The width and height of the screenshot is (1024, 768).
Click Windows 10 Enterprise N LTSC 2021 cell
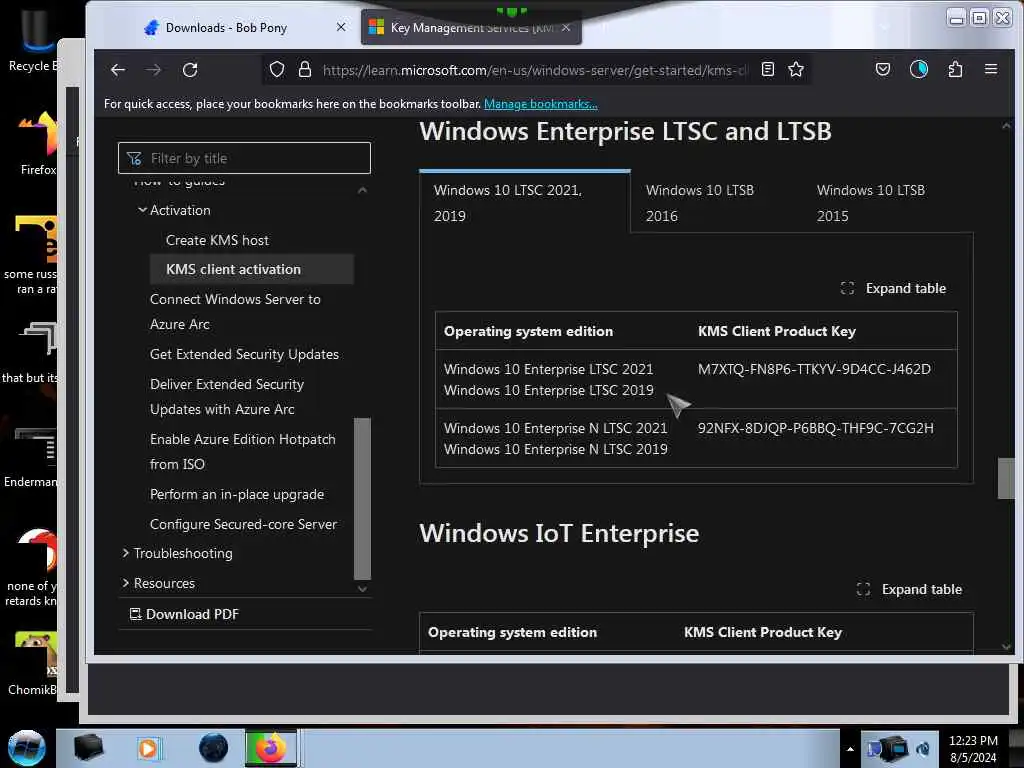click(x=555, y=428)
